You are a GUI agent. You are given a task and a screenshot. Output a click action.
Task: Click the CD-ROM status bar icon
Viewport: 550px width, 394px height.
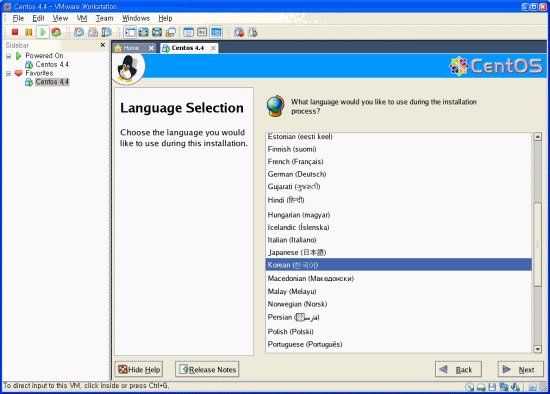481,387
